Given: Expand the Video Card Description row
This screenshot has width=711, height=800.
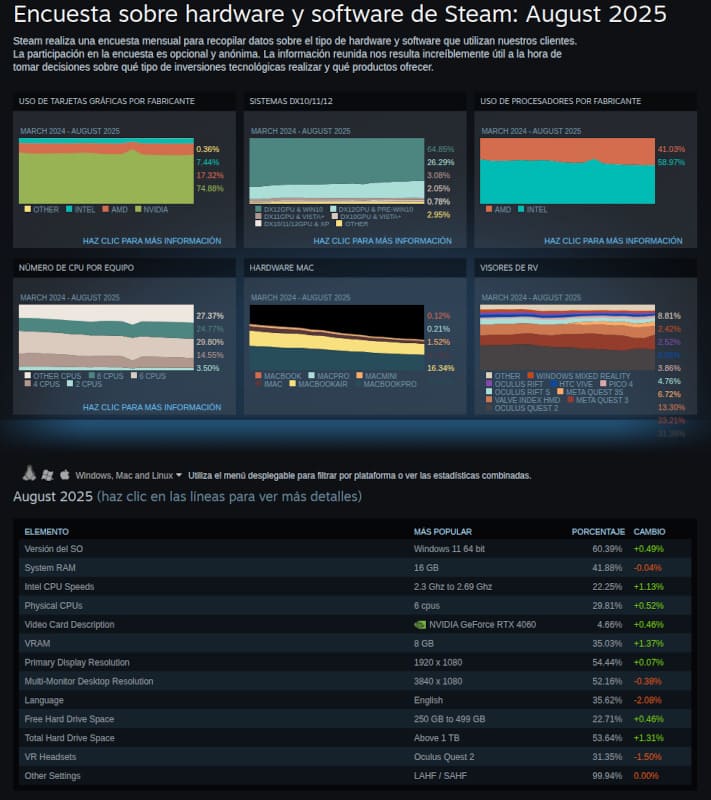Looking at the screenshot, I should click(x=355, y=624).
